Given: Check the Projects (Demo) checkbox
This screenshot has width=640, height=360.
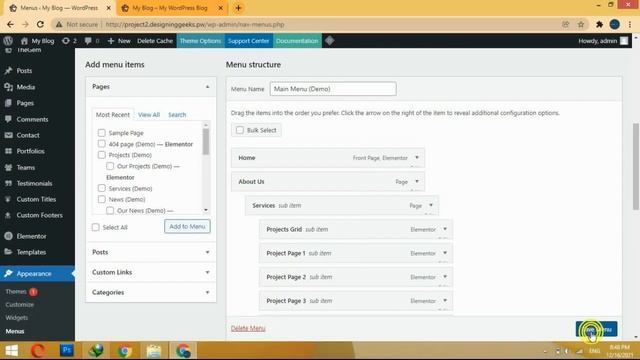Looking at the screenshot, I should click(102, 155).
